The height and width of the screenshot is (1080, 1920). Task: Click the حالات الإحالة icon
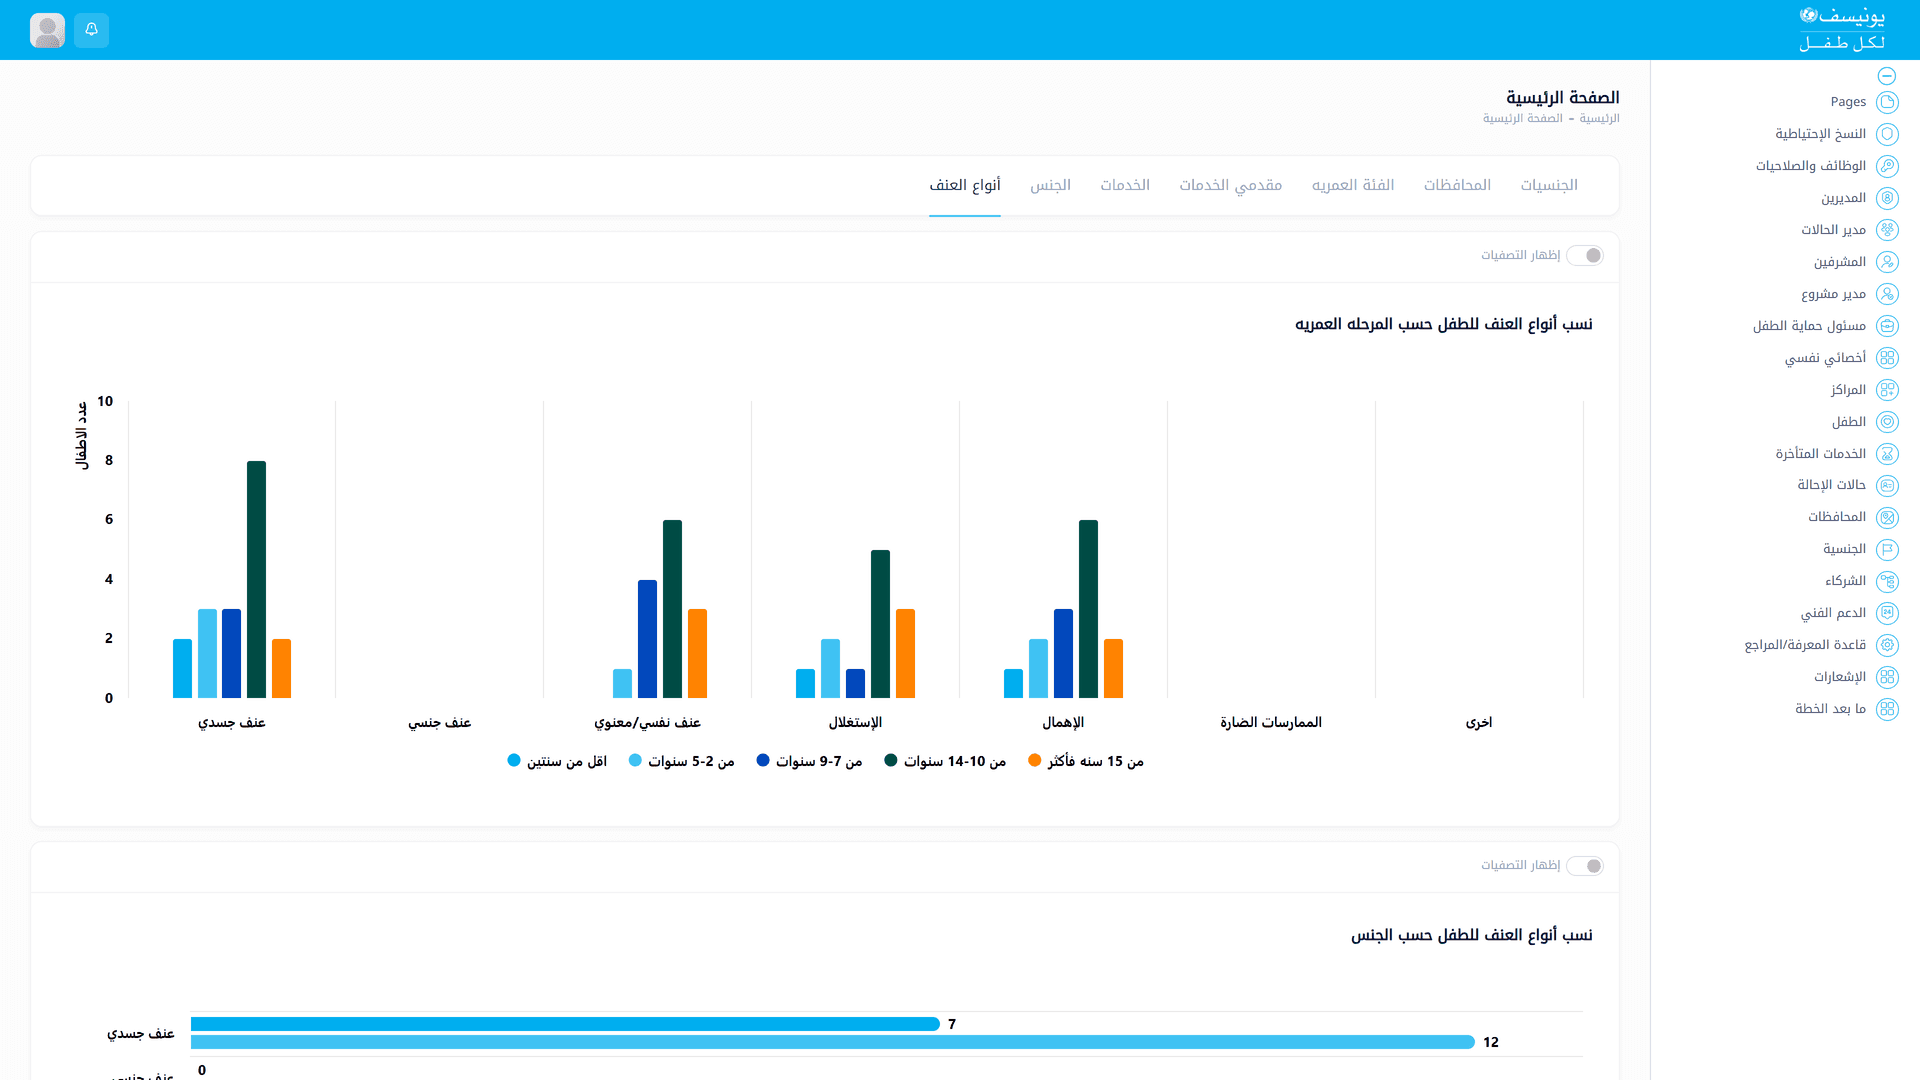pos(1887,485)
